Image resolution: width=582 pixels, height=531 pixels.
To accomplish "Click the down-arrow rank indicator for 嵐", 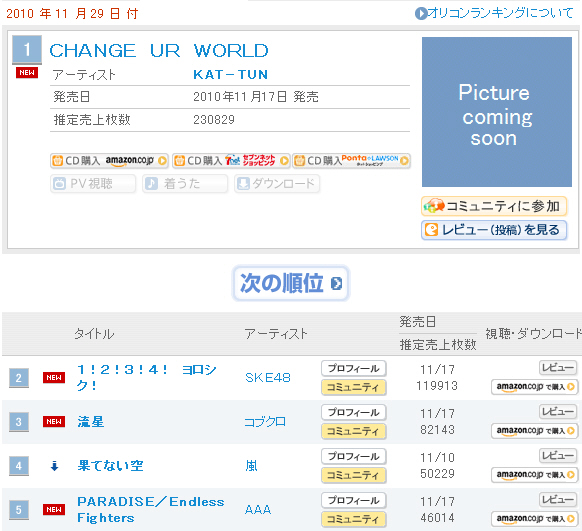I will (x=54, y=466).
